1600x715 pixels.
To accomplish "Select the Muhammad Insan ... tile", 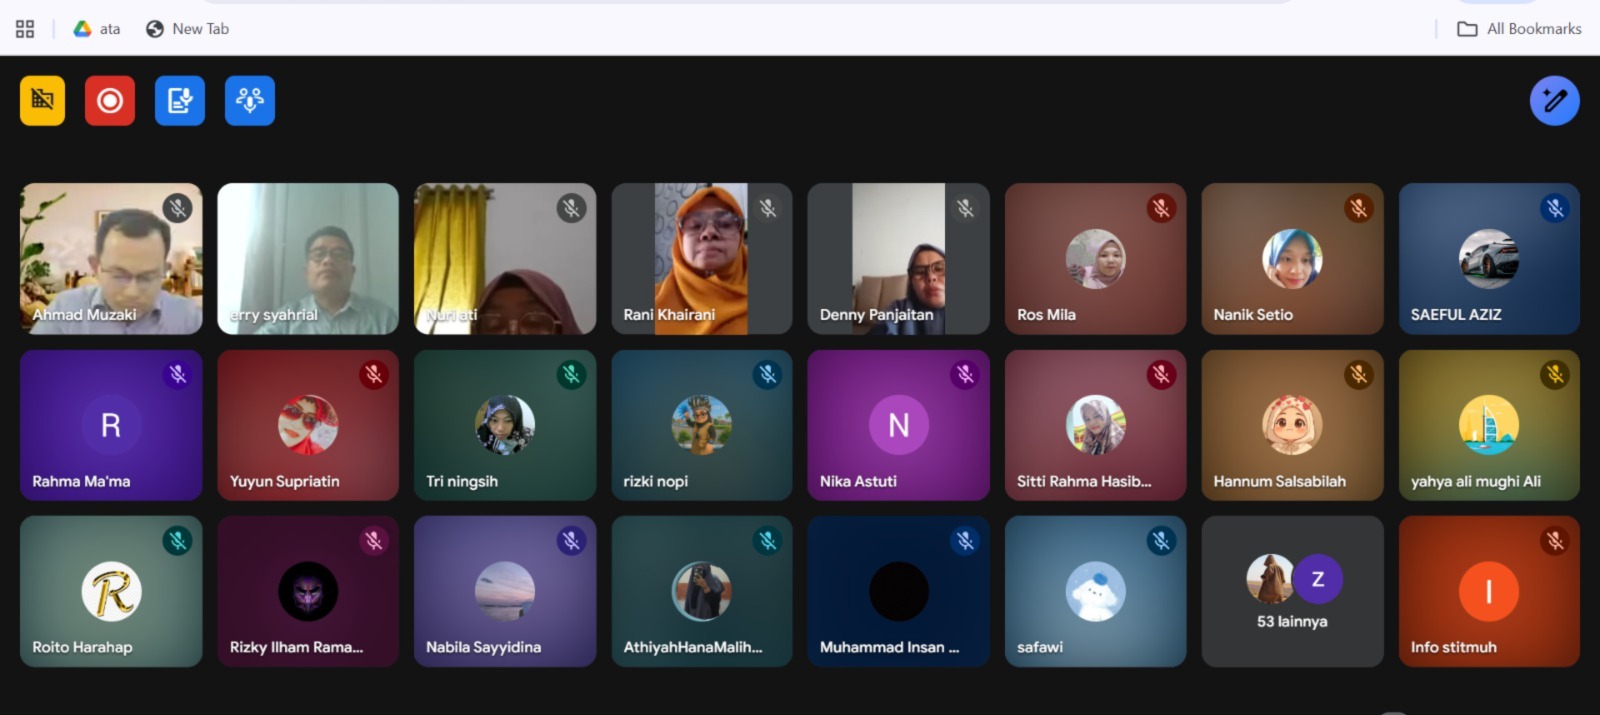I will [898, 591].
